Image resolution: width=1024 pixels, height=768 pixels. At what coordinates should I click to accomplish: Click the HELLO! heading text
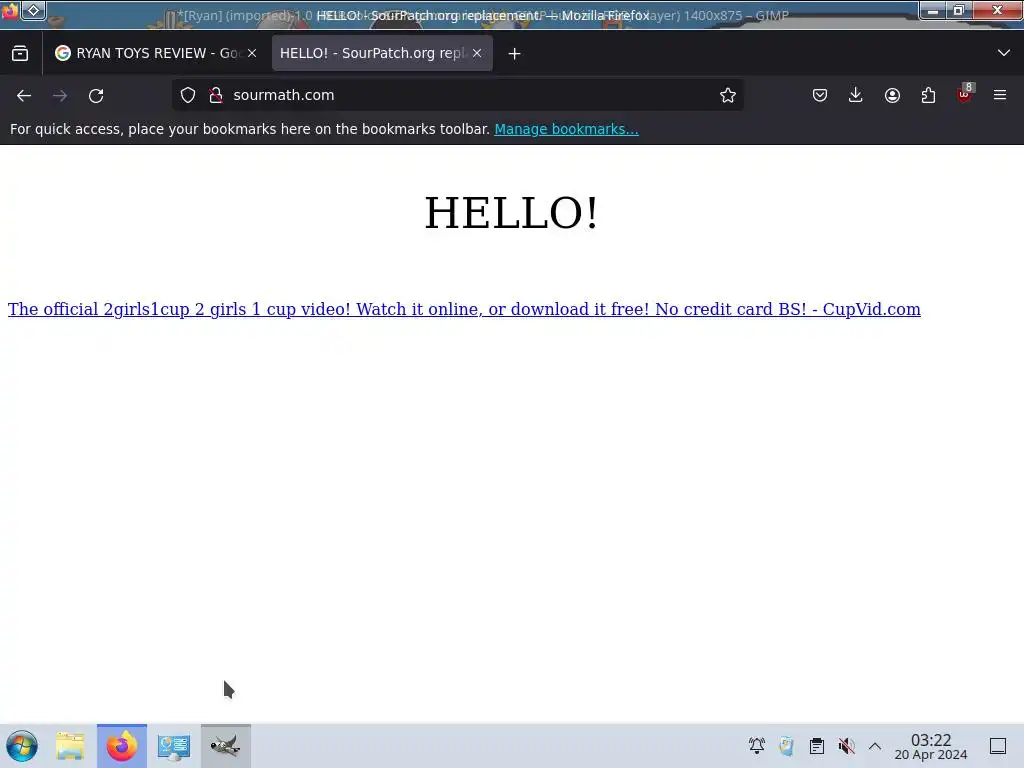coord(511,212)
